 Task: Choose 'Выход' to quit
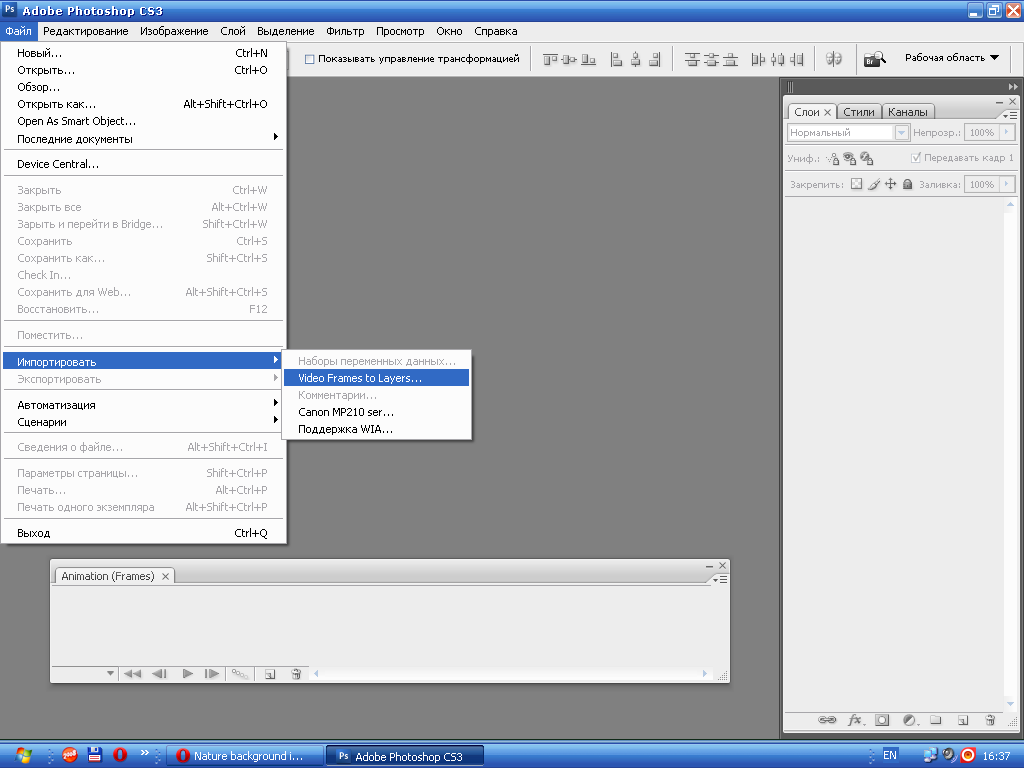coord(143,533)
